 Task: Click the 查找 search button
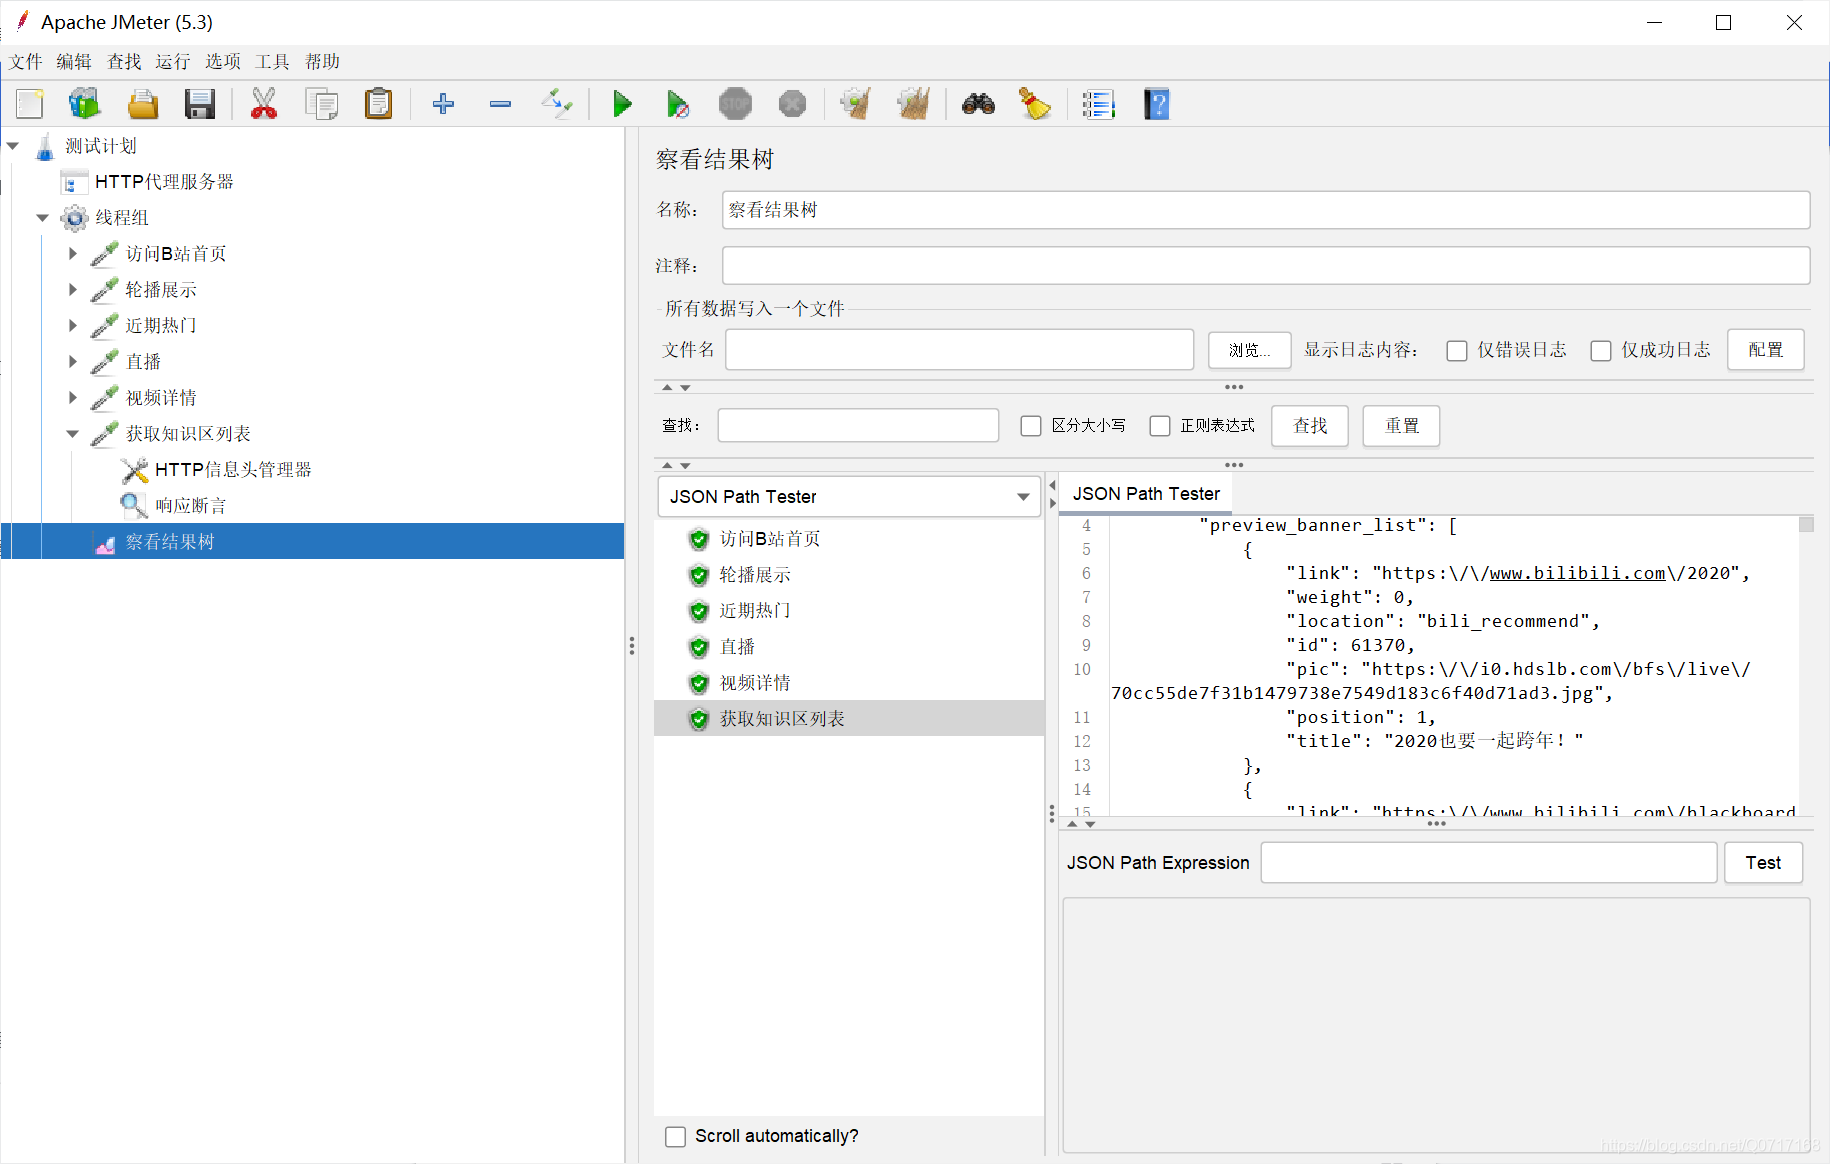click(x=1310, y=426)
